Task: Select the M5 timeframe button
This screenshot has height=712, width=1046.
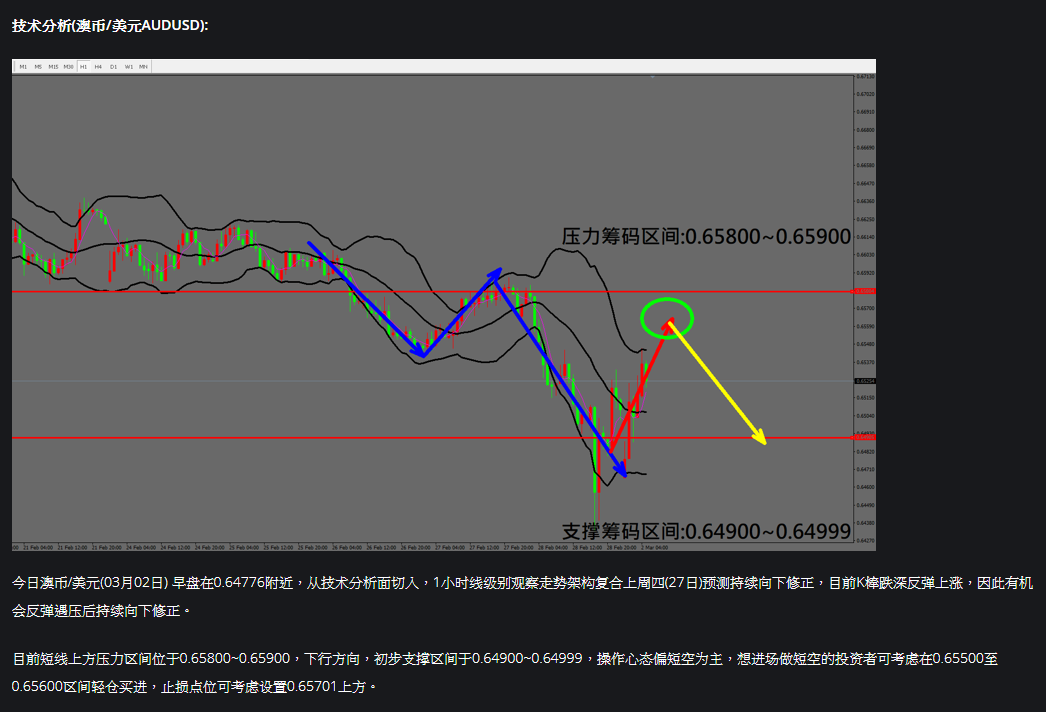Action: [x=38, y=67]
